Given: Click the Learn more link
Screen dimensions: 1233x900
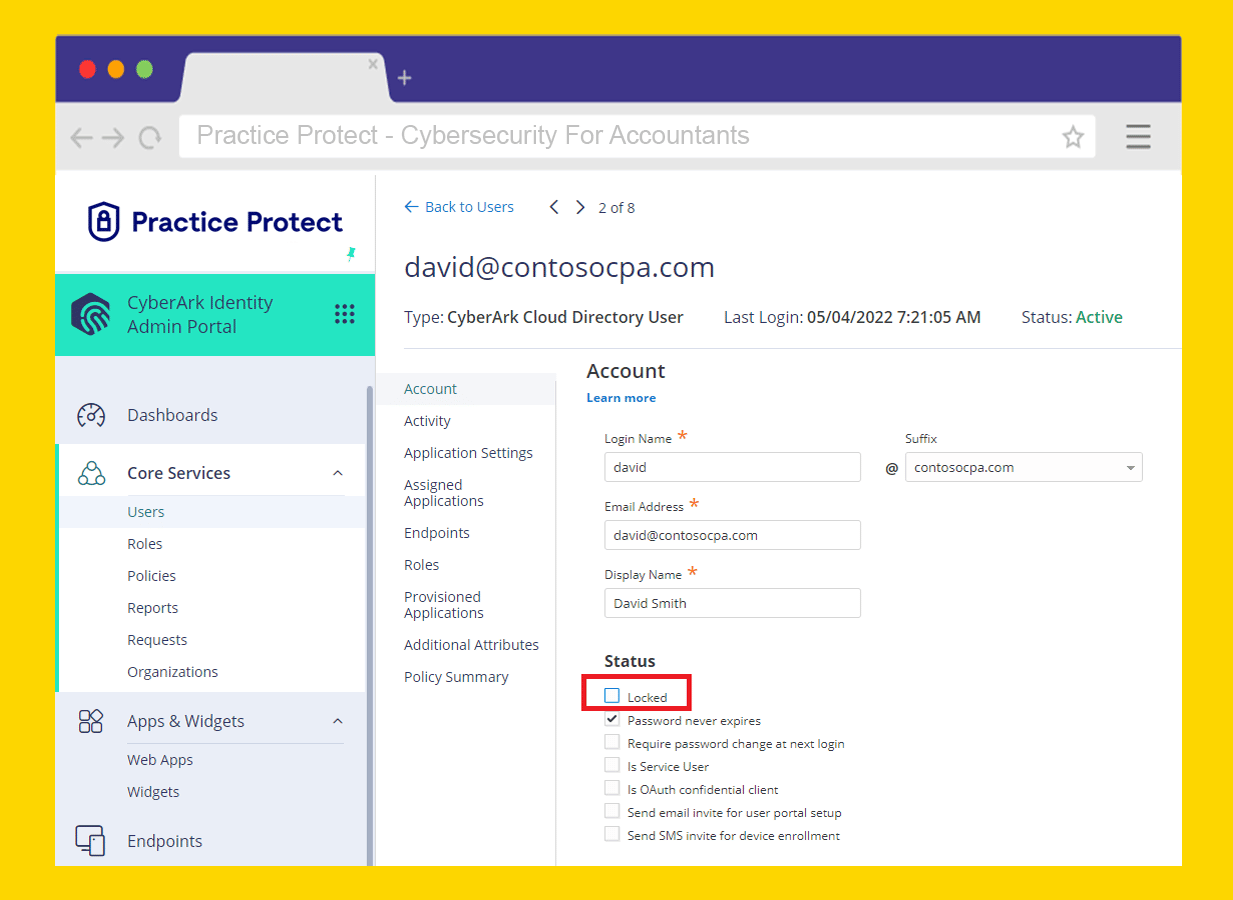Looking at the screenshot, I should tap(621, 398).
